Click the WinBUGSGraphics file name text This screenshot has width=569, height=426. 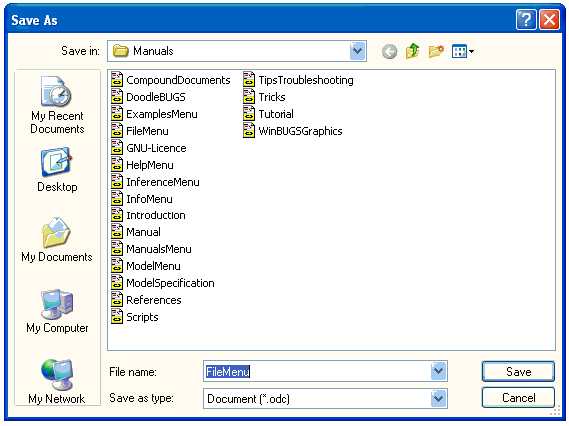click(300, 131)
